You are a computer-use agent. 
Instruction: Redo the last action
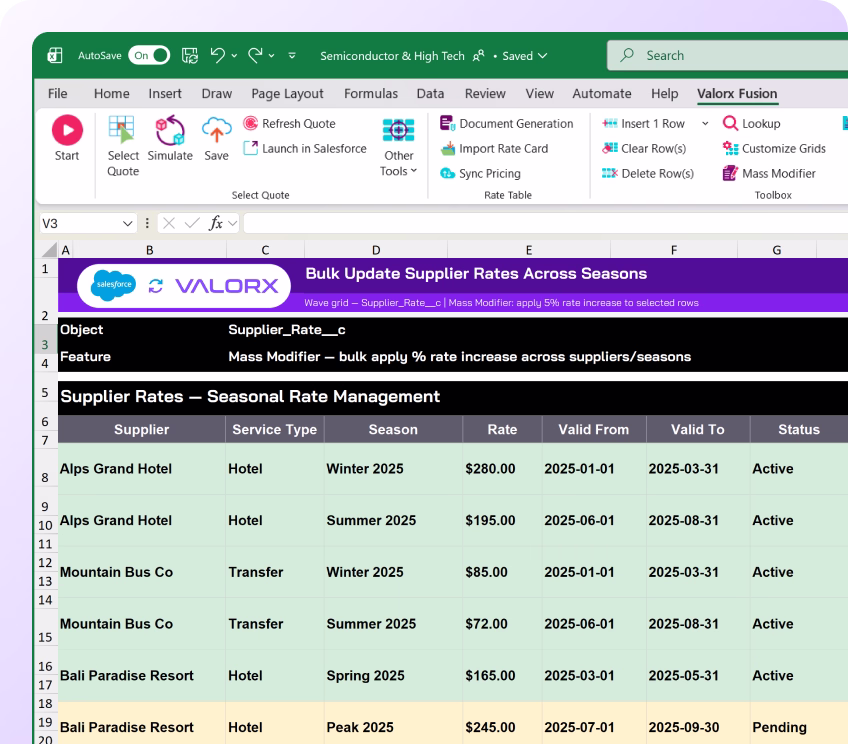point(255,55)
